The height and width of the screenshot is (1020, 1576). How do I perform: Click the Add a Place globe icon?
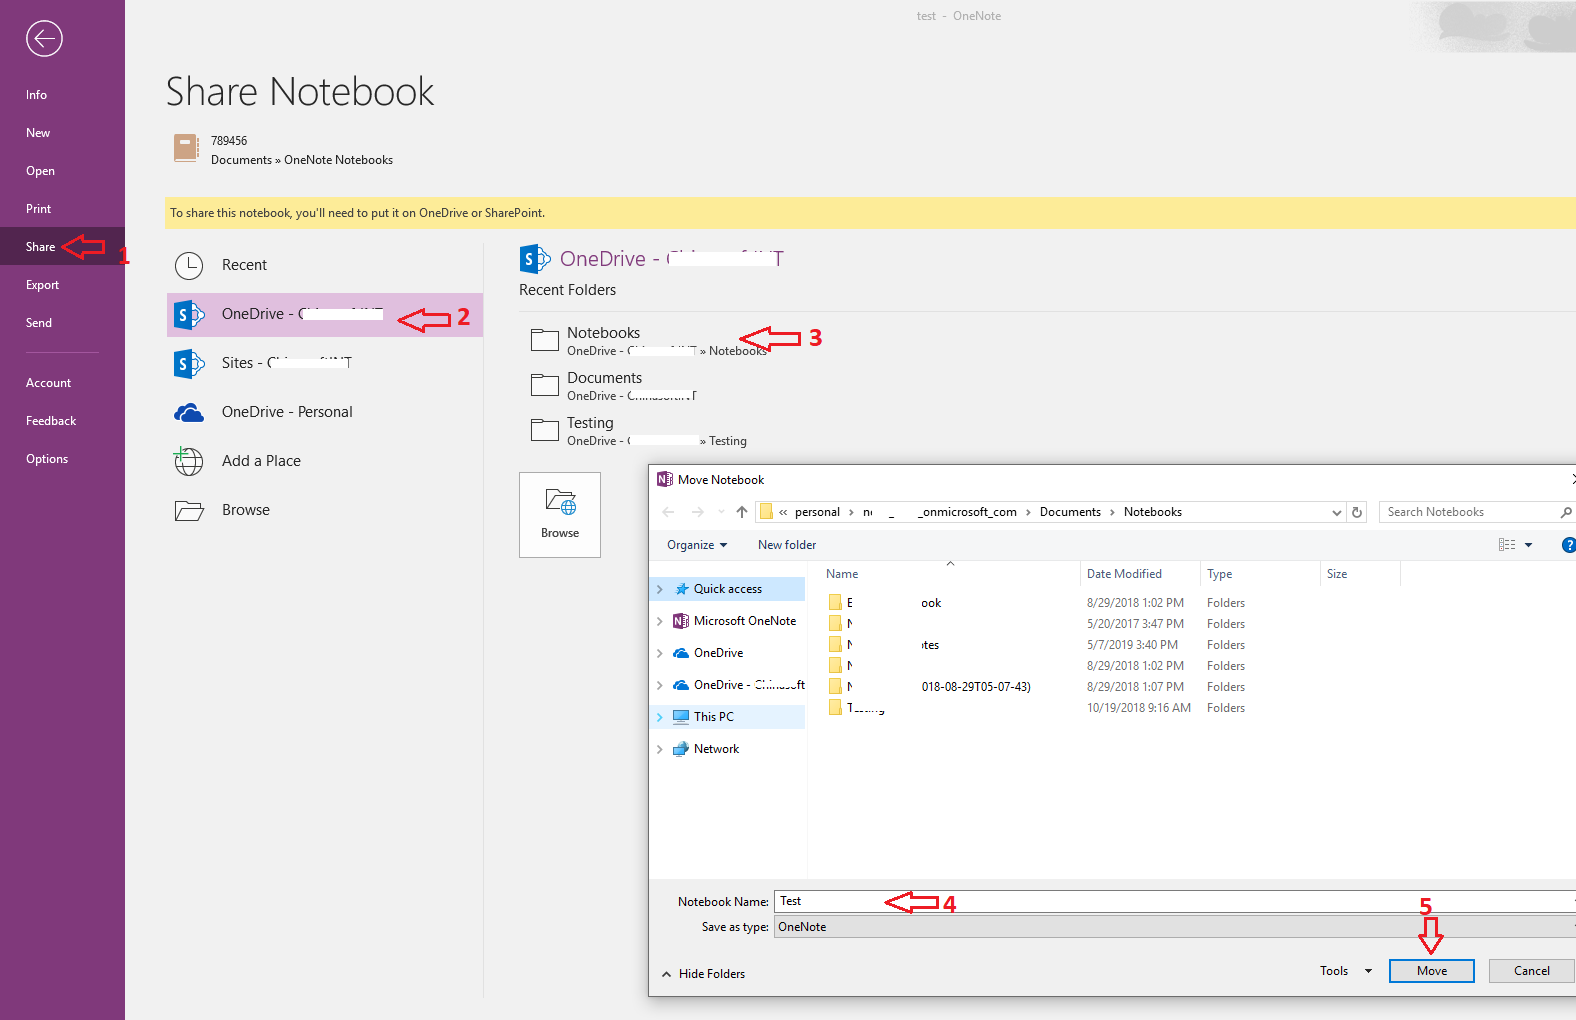(189, 461)
